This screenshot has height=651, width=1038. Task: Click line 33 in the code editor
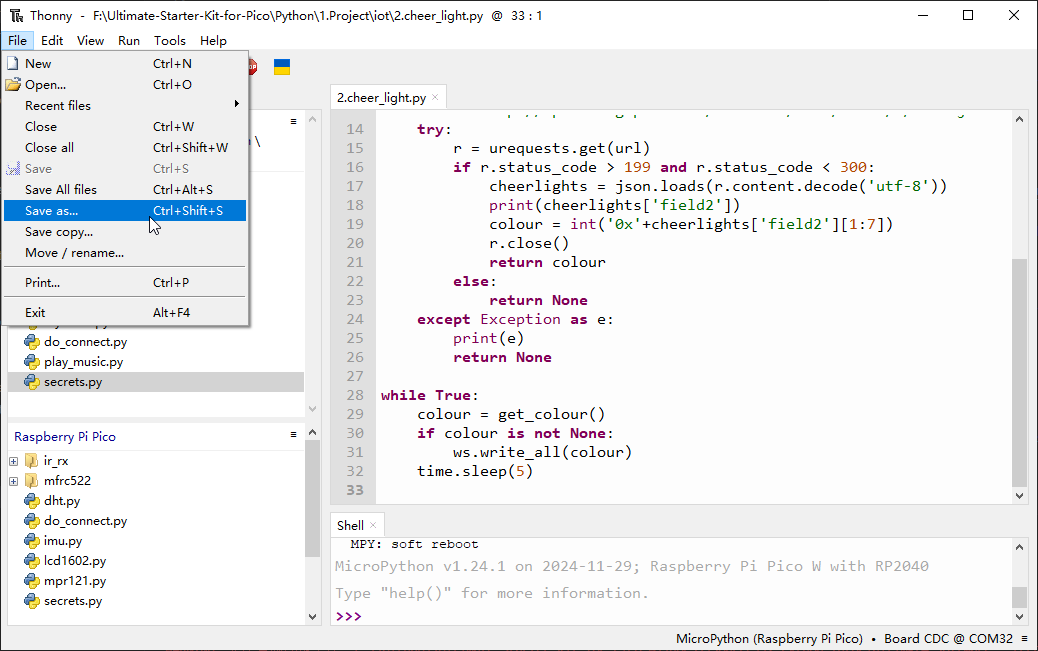[x=693, y=490]
